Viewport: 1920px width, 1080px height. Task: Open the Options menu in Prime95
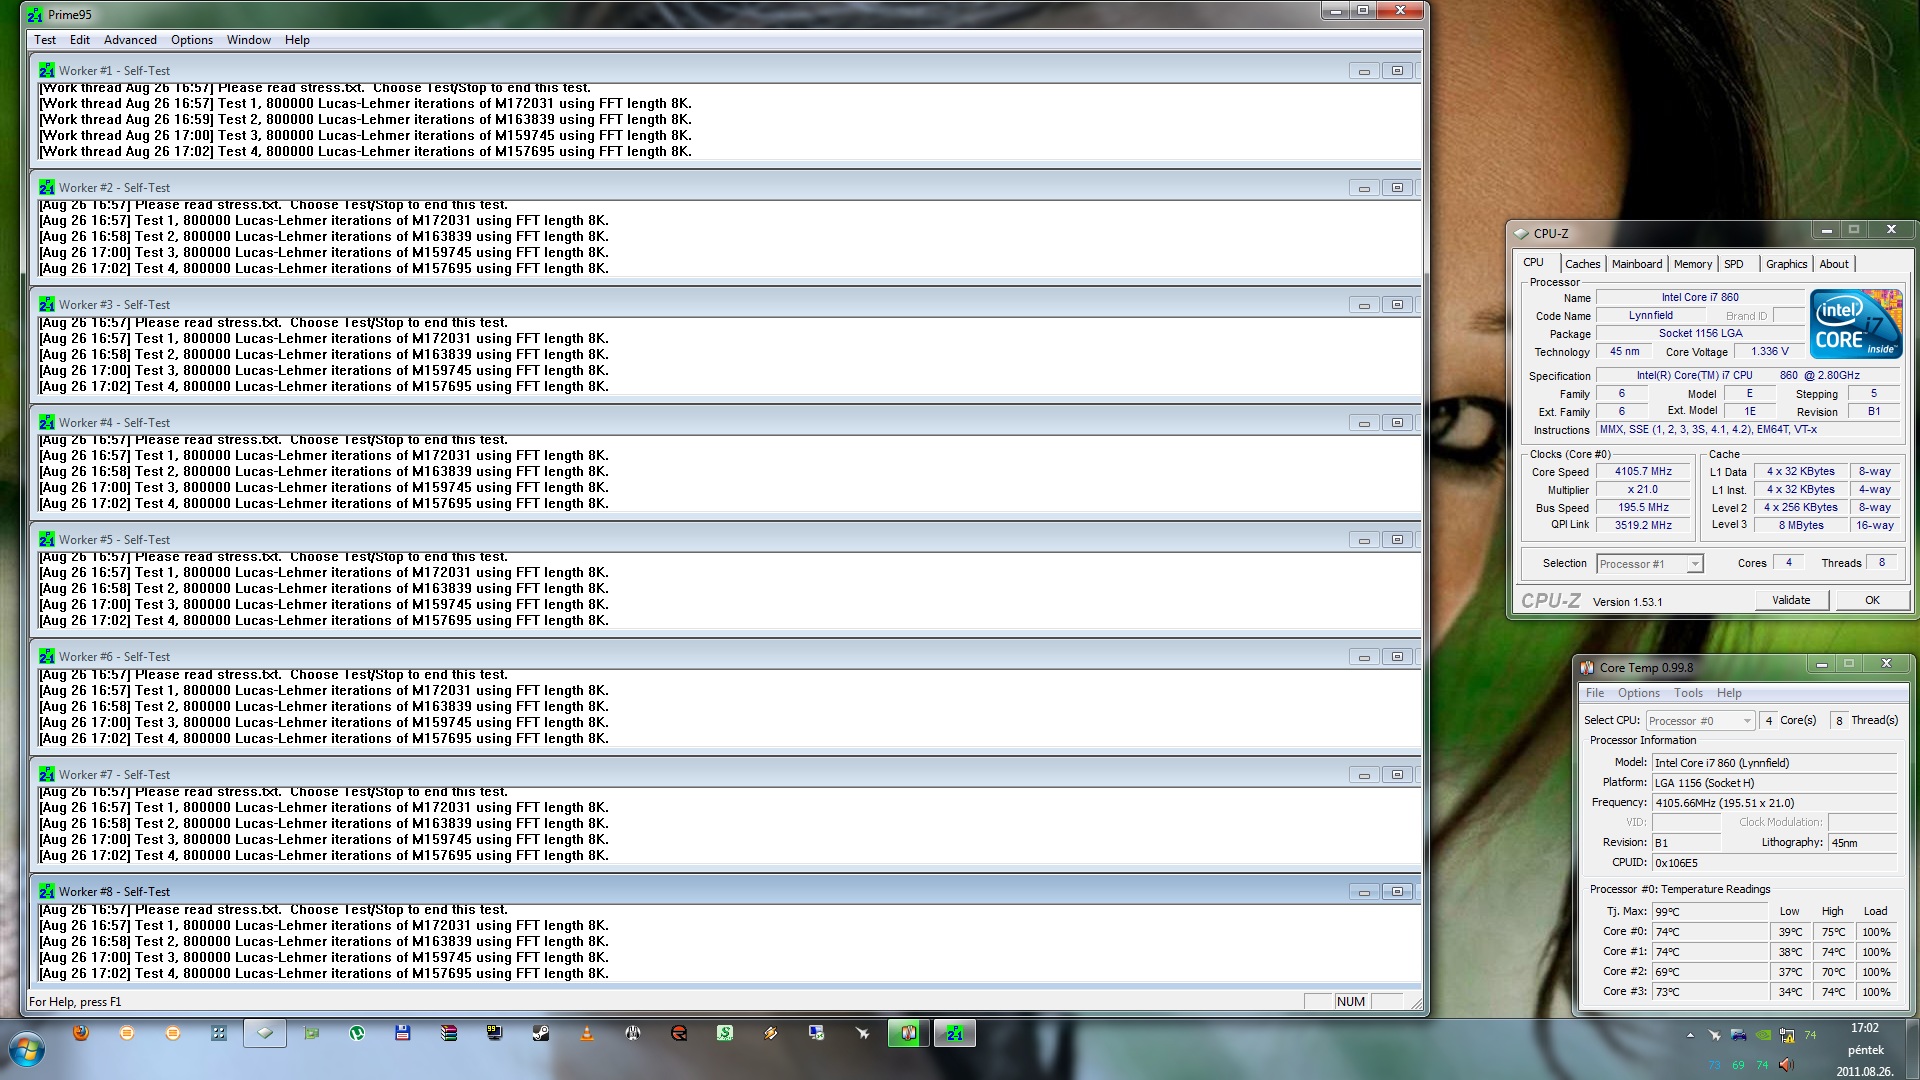(x=191, y=40)
